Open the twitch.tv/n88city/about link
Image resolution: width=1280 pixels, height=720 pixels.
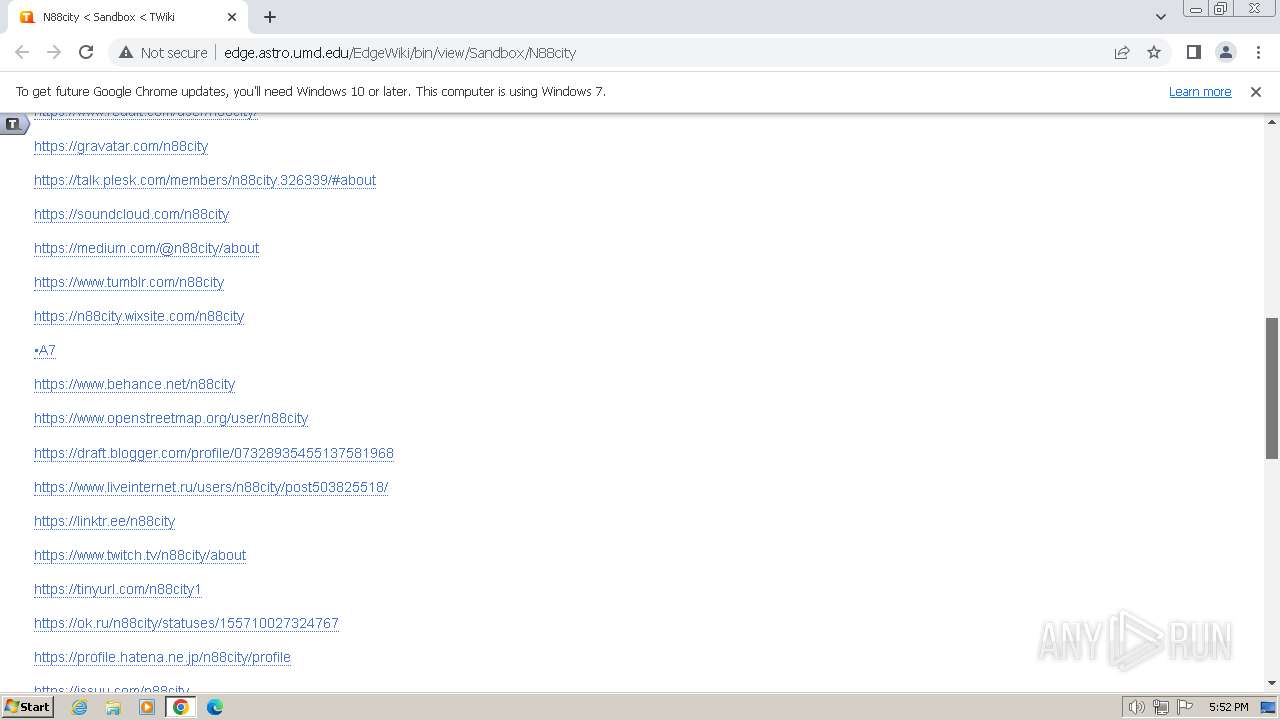coord(140,555)
